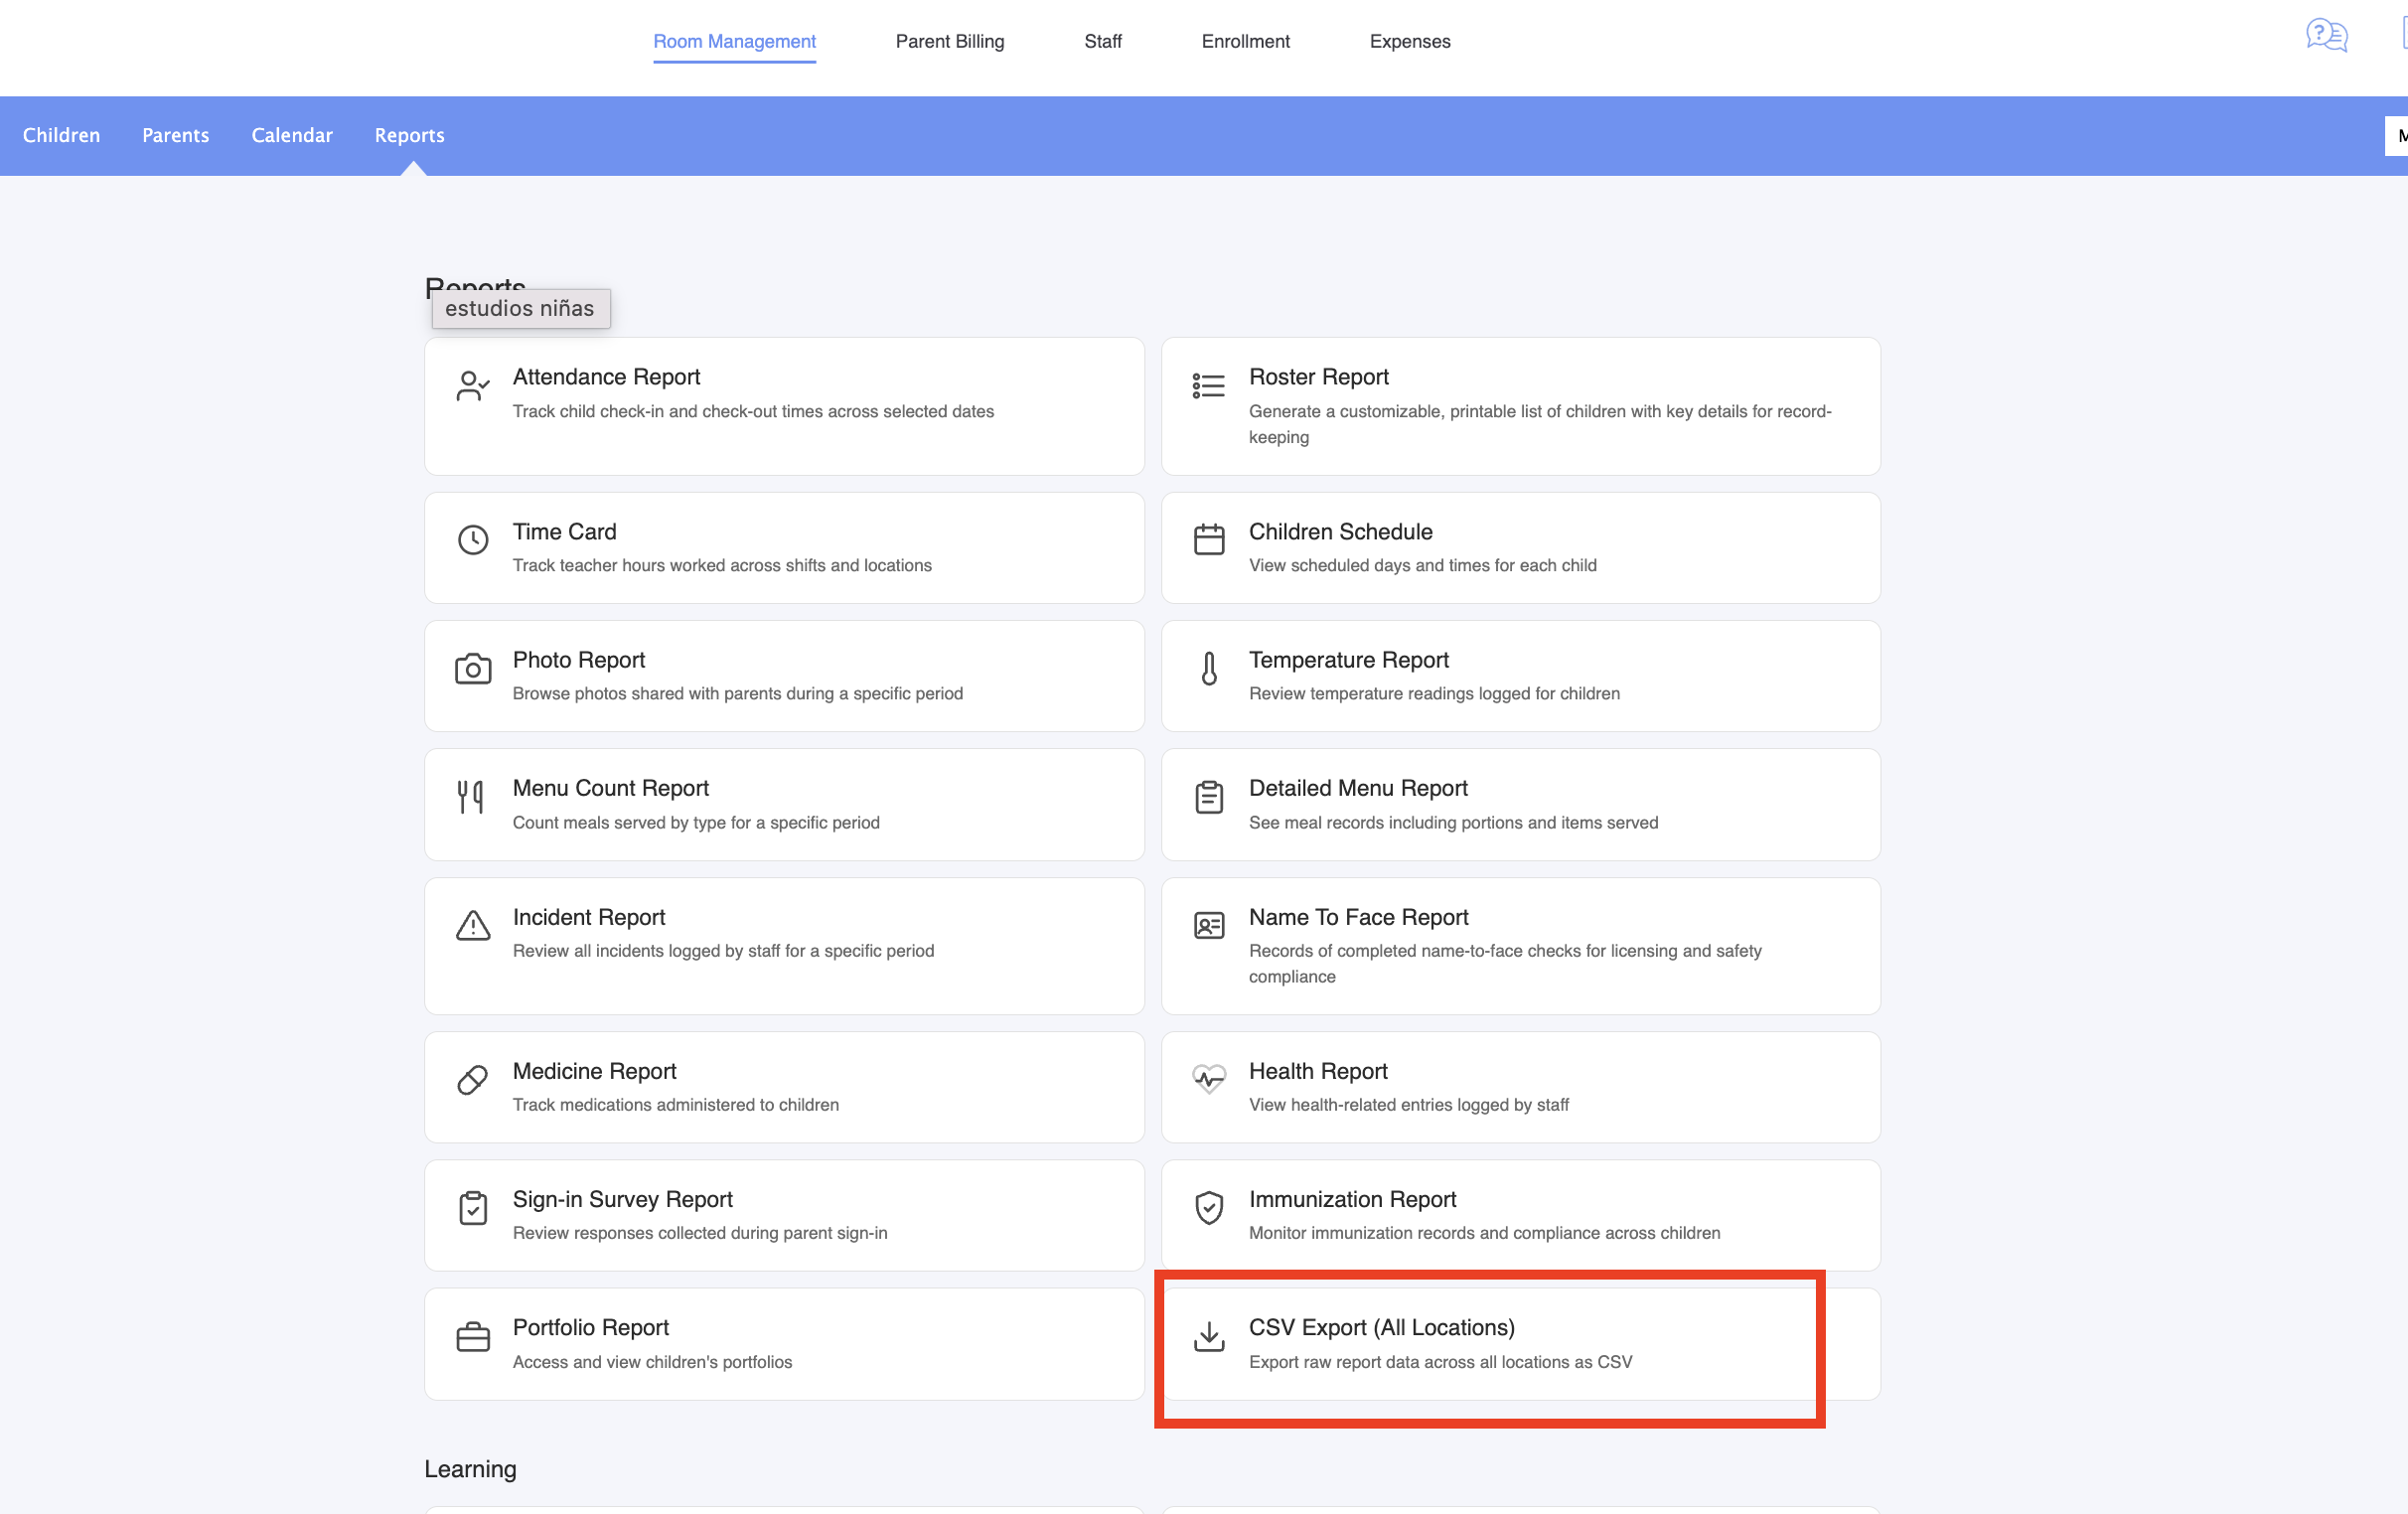2408x1514 pixels.
Task: Click 'Review temperature readings logged for children' text
Action: [1434, 694]
